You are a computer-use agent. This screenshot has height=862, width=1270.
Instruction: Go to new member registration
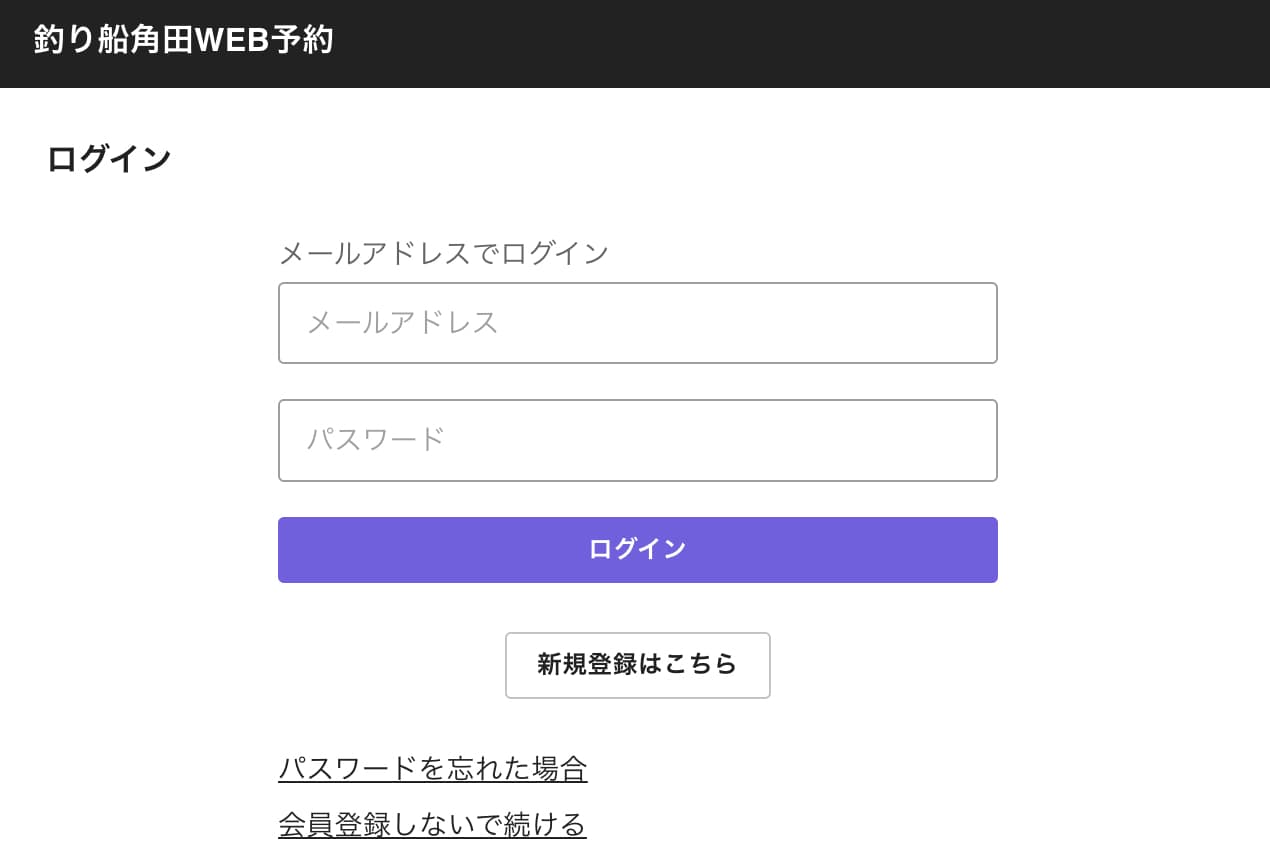637,665
